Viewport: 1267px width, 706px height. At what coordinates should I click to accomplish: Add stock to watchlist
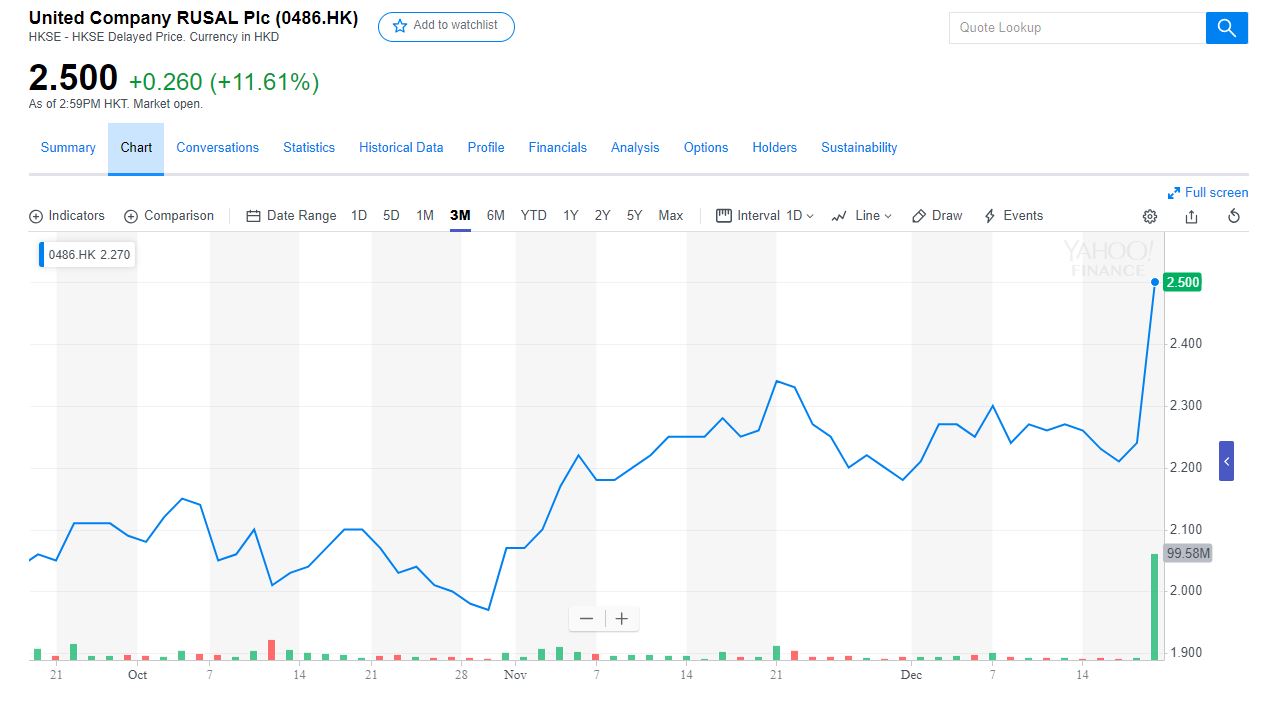tap(446, 26)
